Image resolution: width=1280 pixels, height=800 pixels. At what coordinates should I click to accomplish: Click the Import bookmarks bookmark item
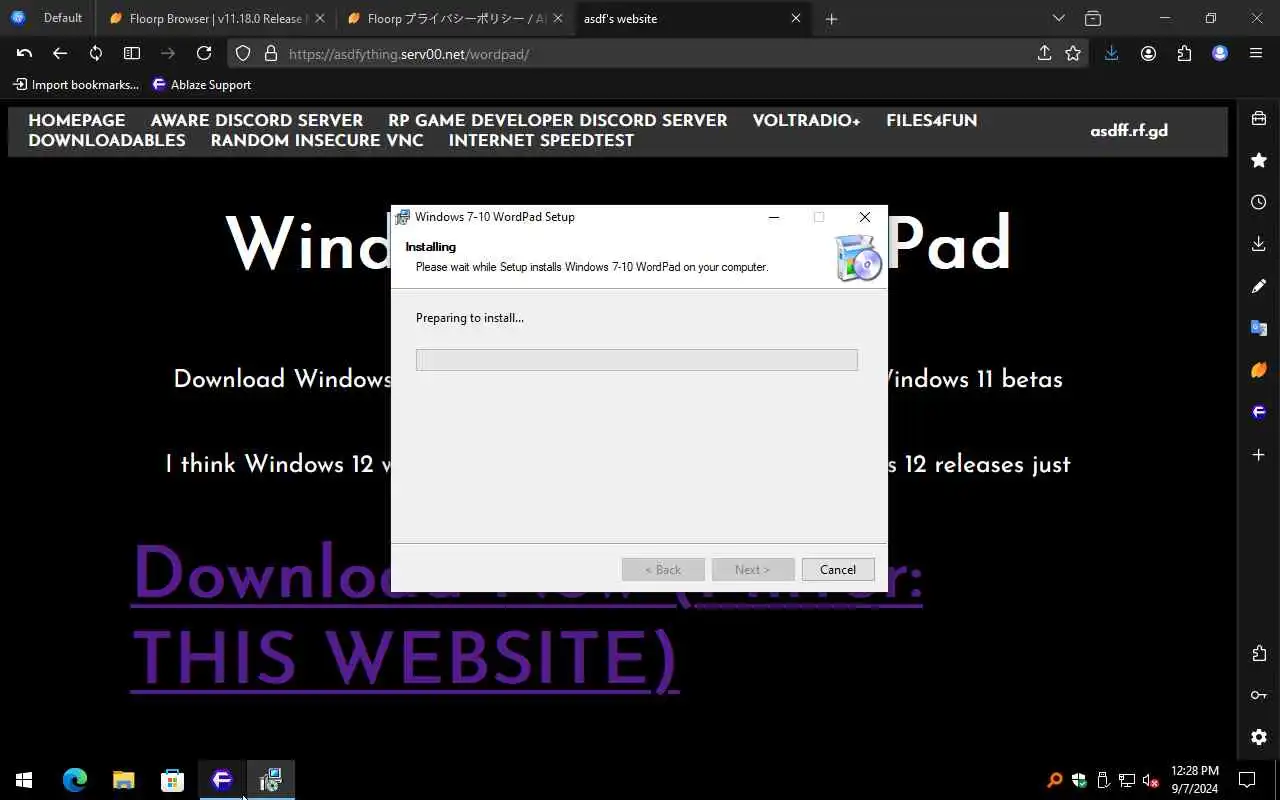tap(76, 85)
